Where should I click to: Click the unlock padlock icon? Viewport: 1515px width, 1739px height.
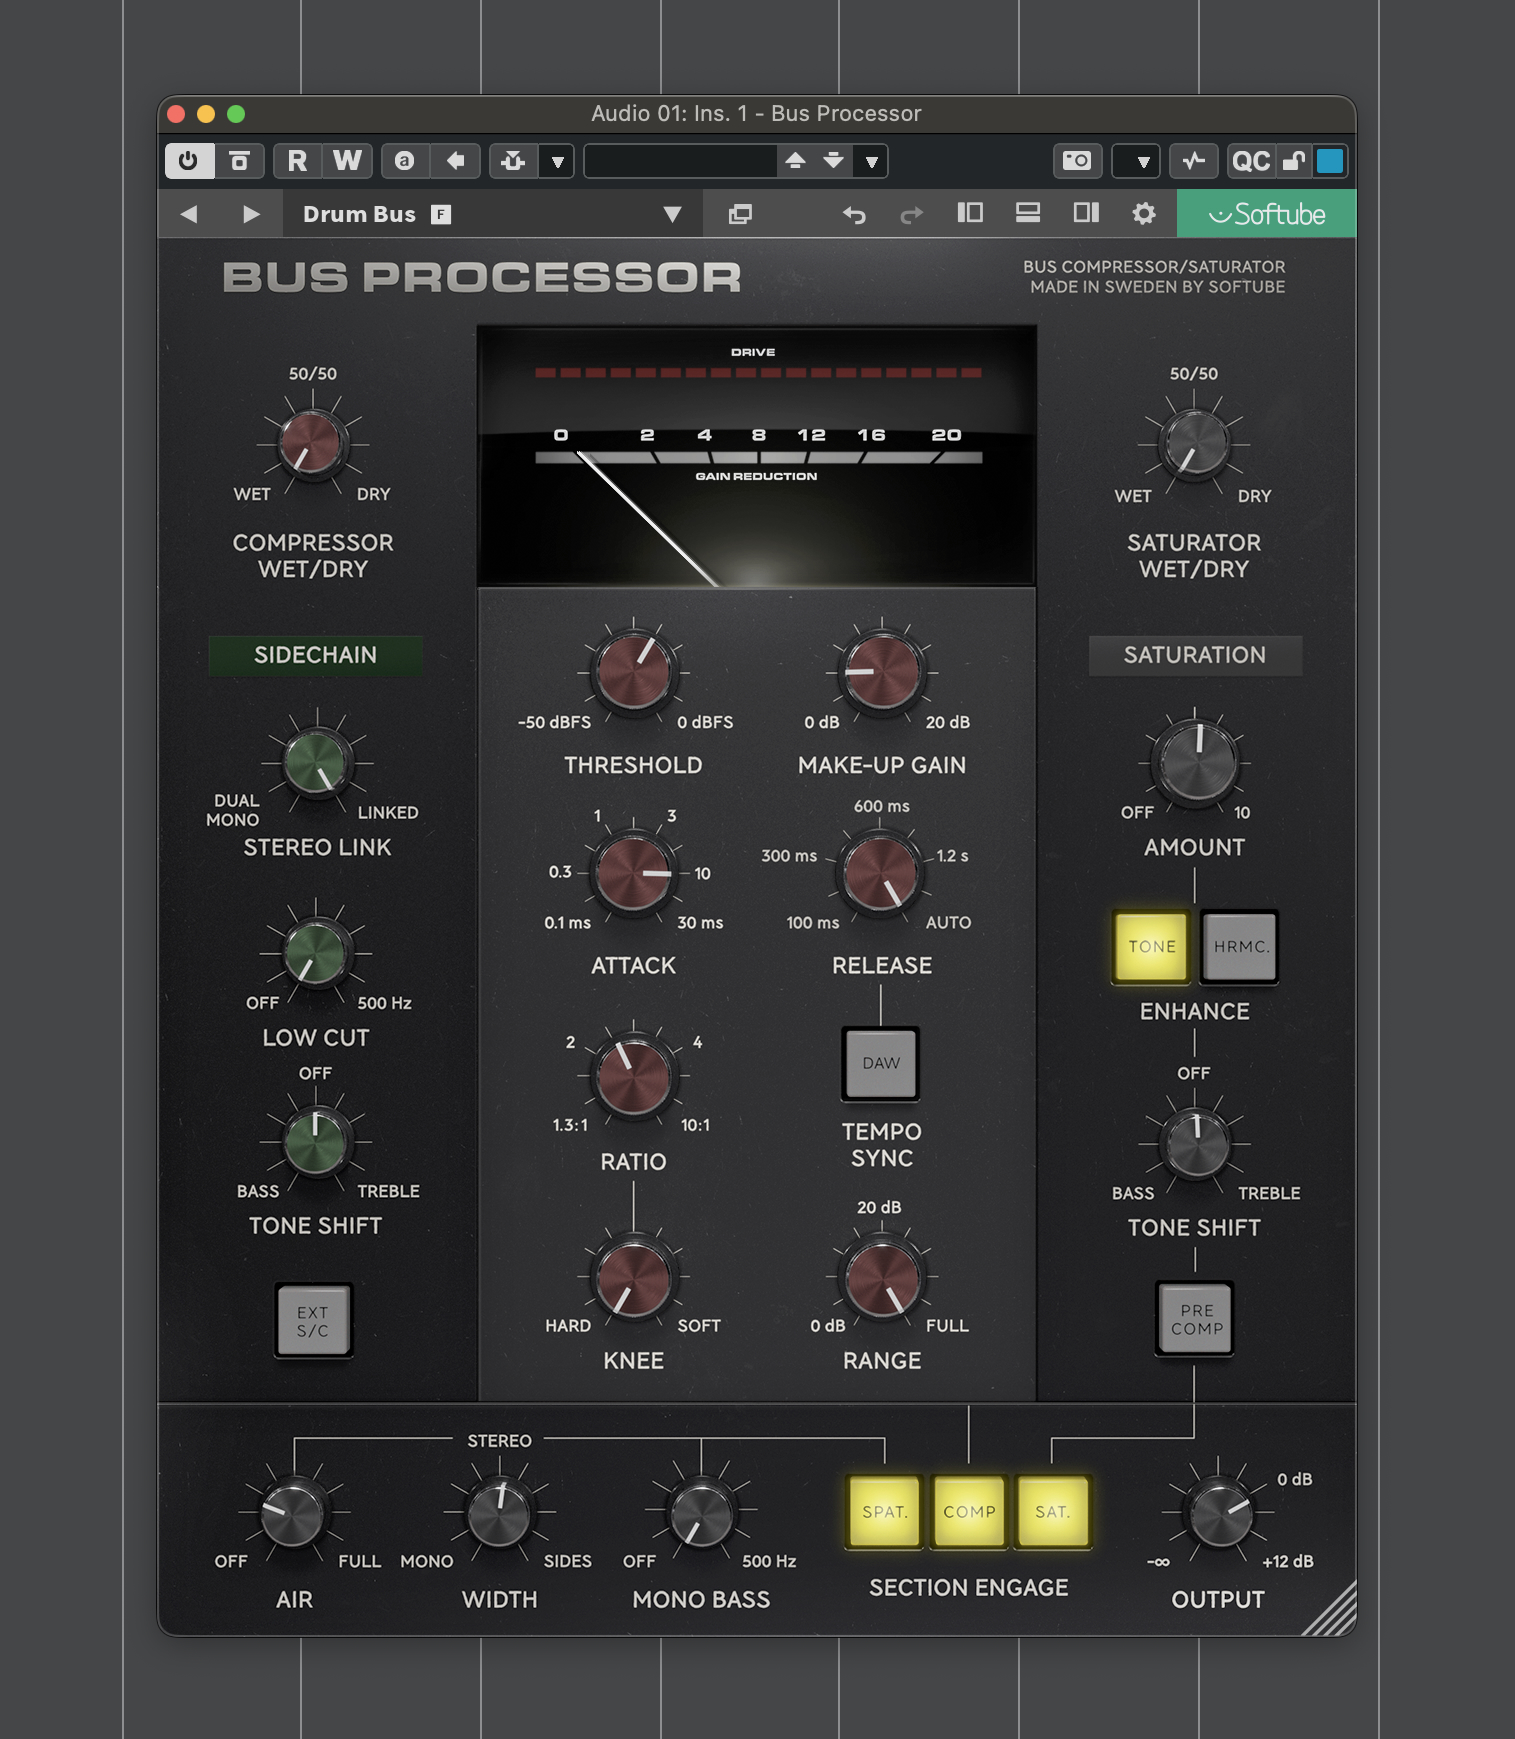[x=1294, y=161]
